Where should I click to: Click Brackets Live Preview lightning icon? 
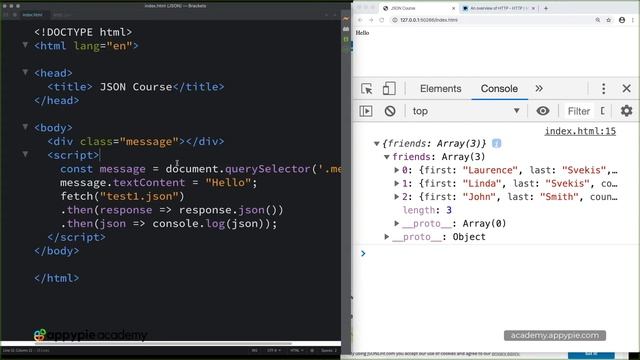346,19
